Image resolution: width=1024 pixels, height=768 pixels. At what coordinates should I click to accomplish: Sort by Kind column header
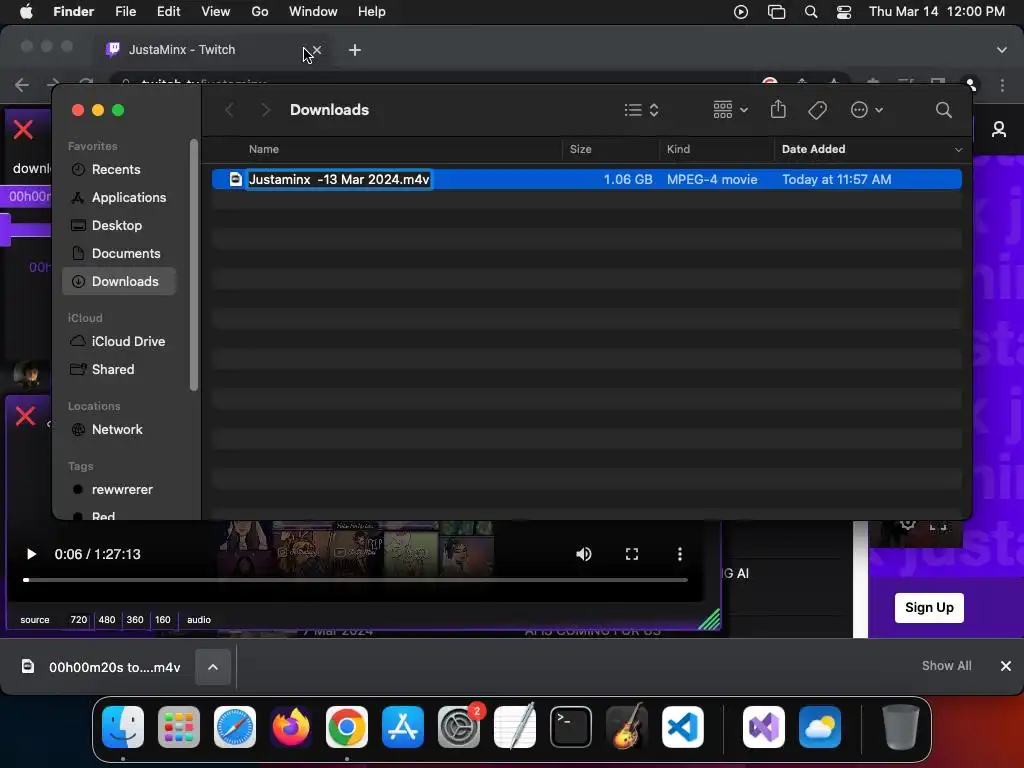[678, 149]
